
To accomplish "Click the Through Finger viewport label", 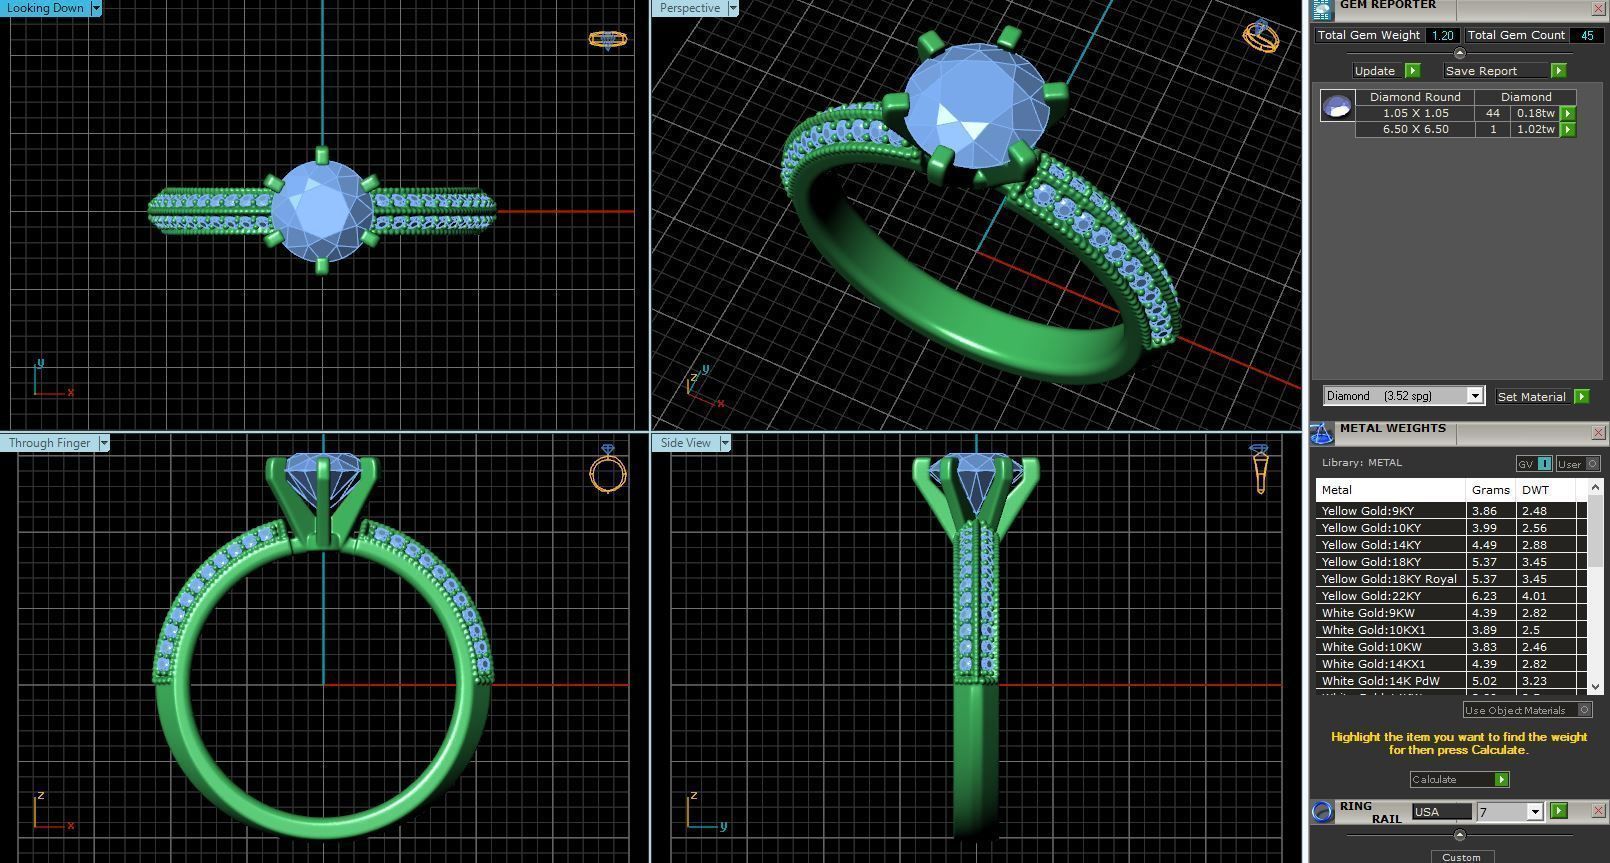I will click(x=50, y=443).
